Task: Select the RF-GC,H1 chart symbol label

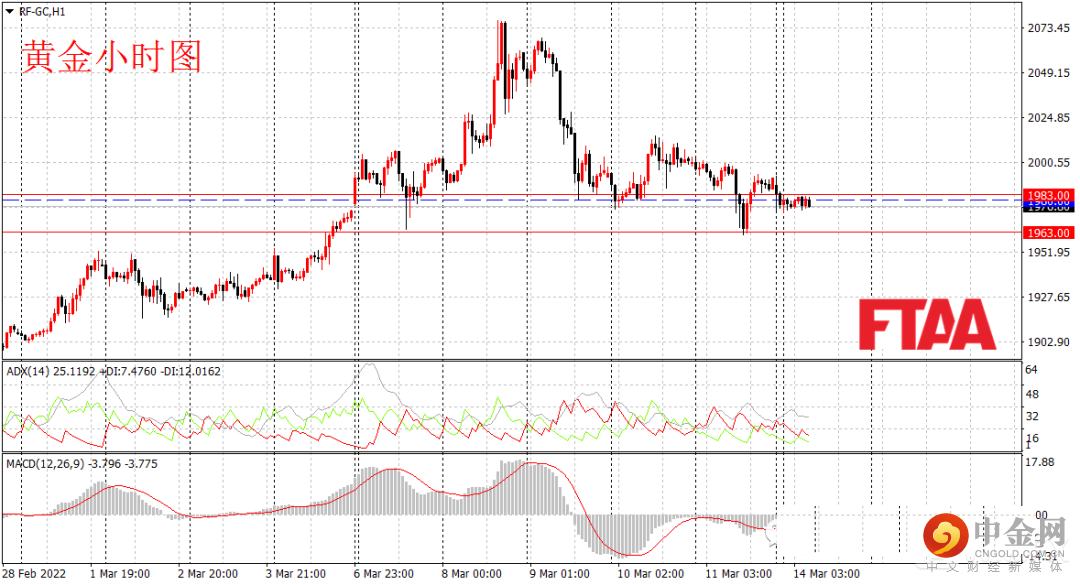Action: tap(42, 12)
